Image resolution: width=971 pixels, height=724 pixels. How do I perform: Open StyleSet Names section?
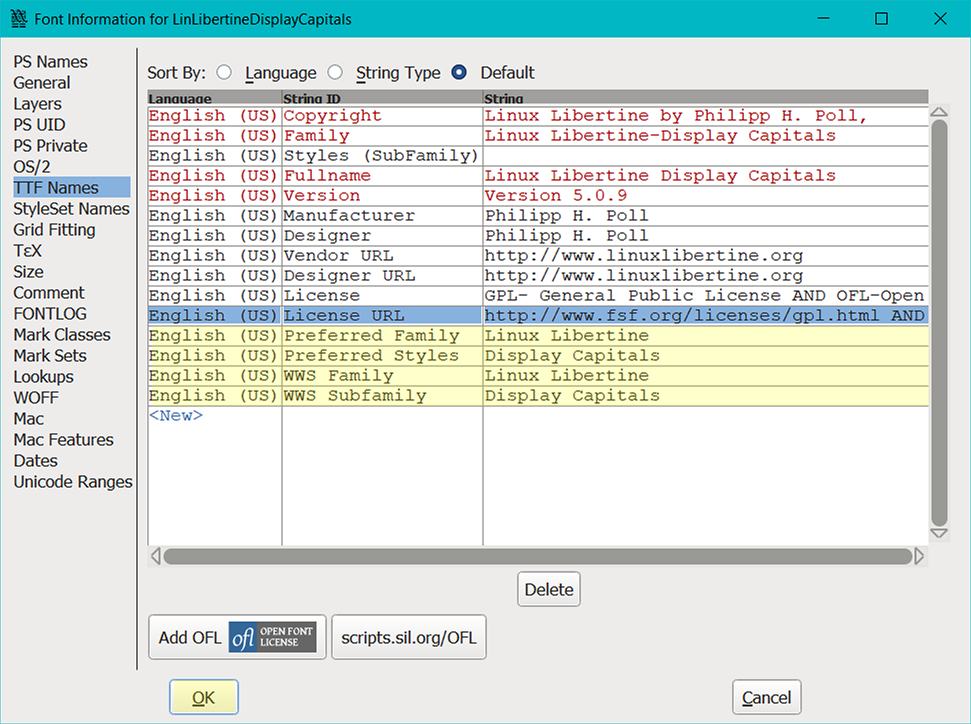(x=71, y=209)
